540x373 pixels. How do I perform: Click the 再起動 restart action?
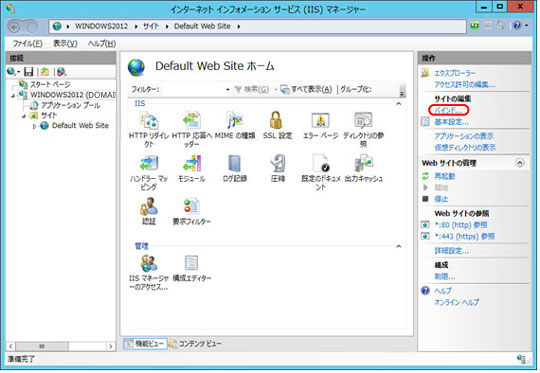(445, 176)
